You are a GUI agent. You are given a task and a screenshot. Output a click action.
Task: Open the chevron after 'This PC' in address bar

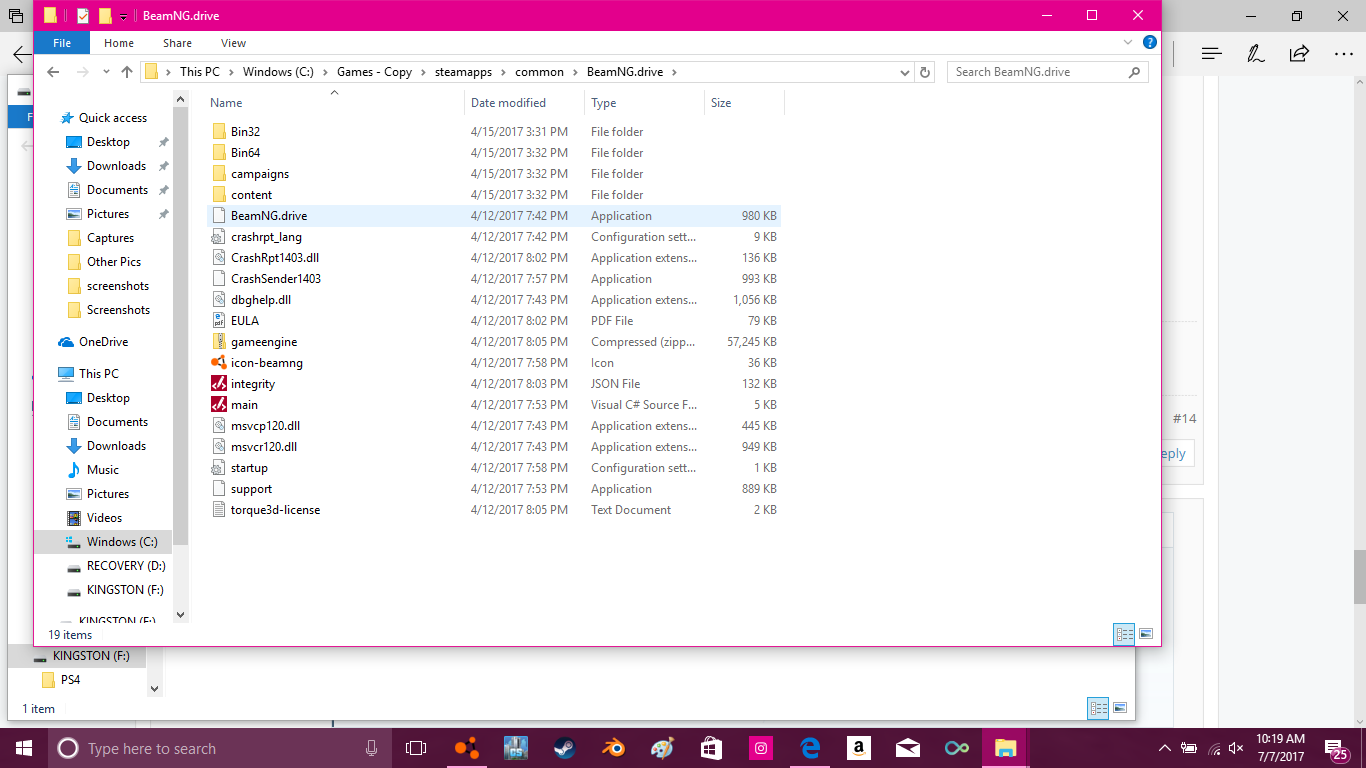(231, 72)
